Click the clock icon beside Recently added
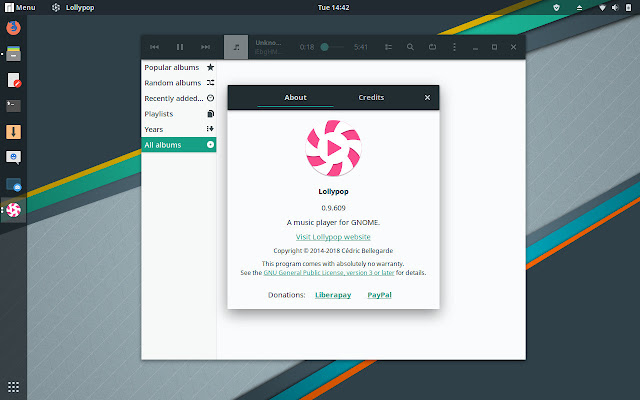The image size is (640, 400). coord(210,98)
